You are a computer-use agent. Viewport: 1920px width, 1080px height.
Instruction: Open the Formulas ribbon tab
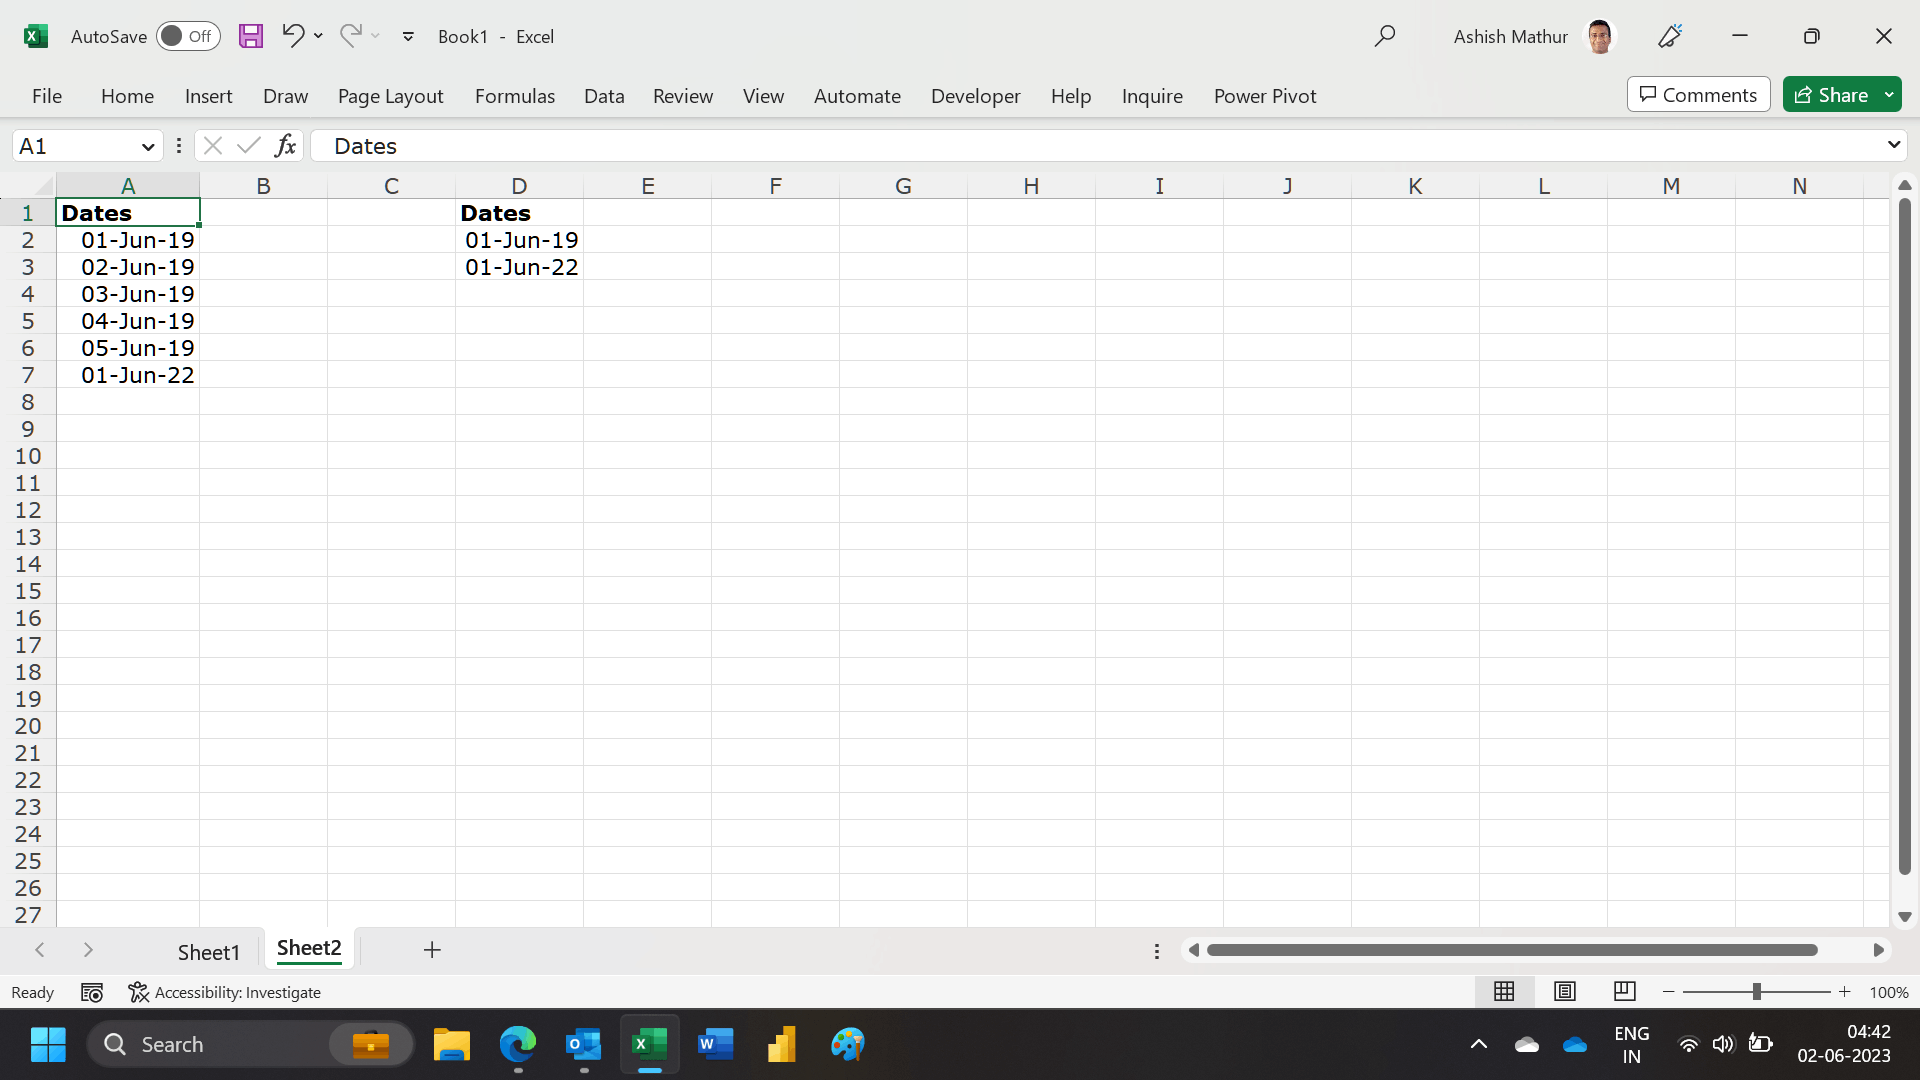coord(514,96)
